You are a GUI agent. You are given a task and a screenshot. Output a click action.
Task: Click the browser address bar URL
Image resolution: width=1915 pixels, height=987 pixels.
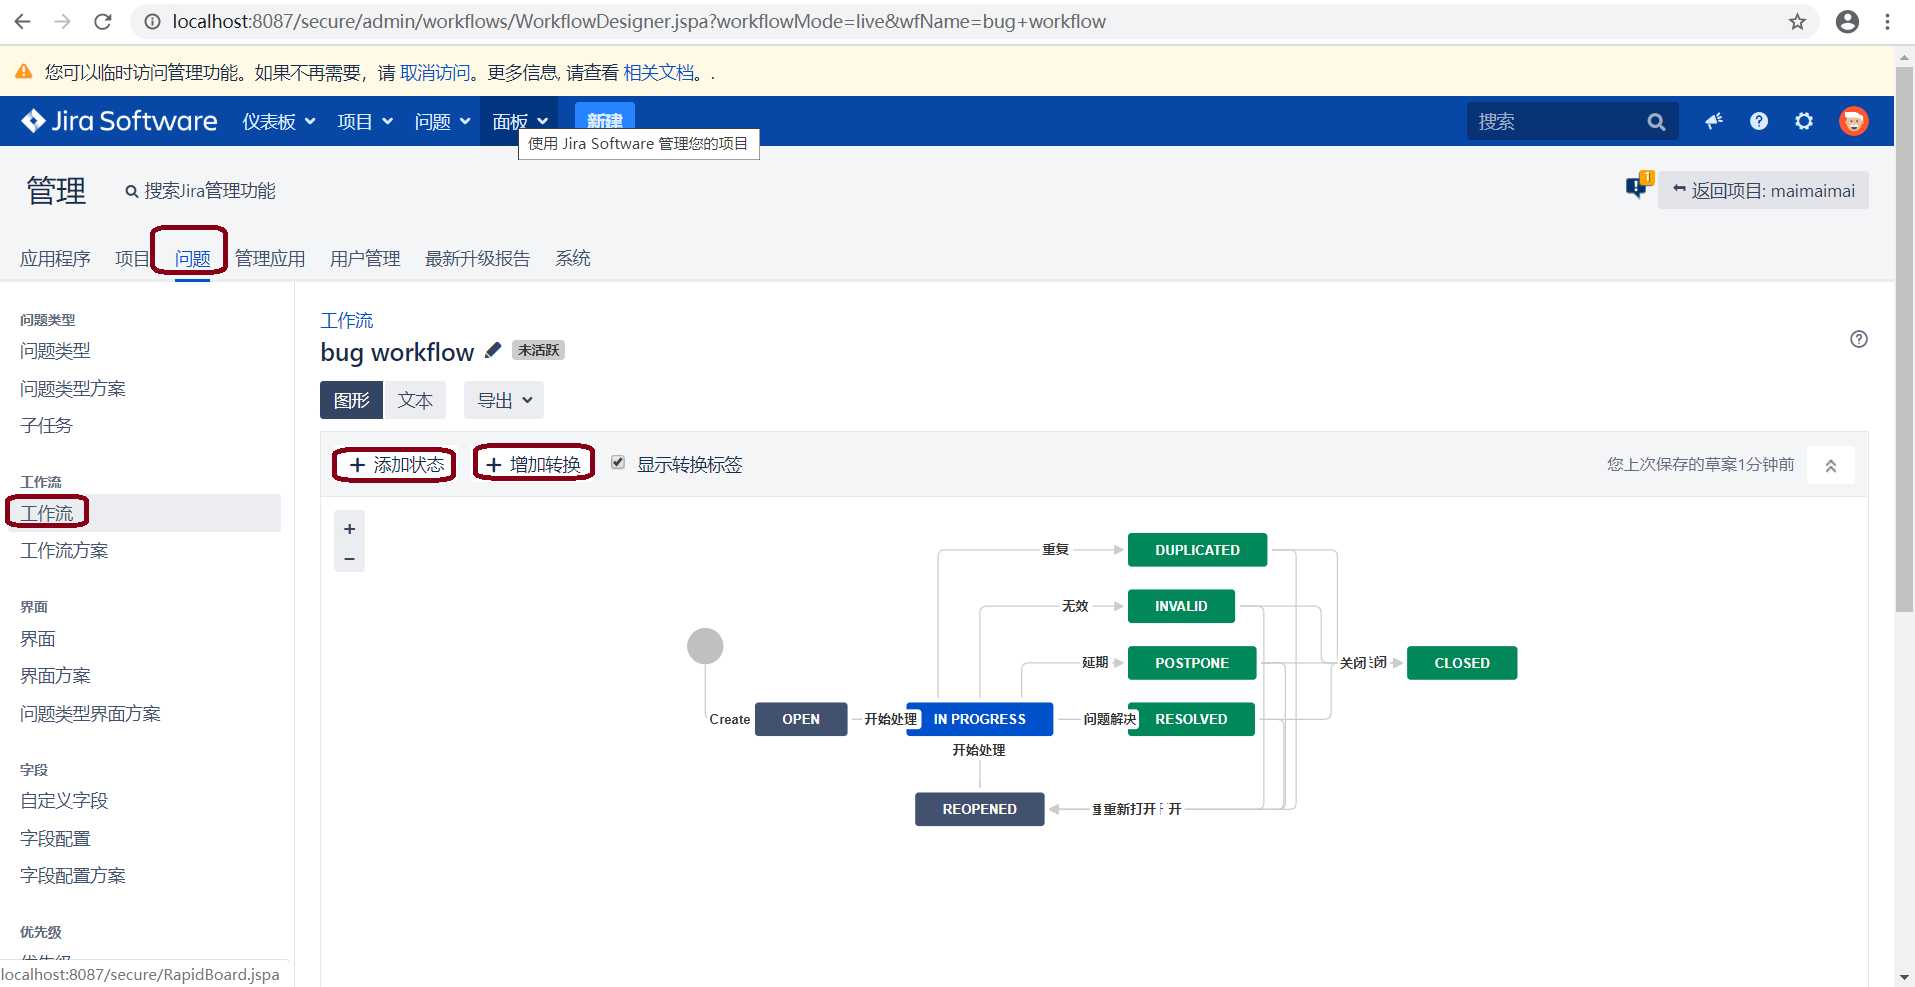pos(639,21)
